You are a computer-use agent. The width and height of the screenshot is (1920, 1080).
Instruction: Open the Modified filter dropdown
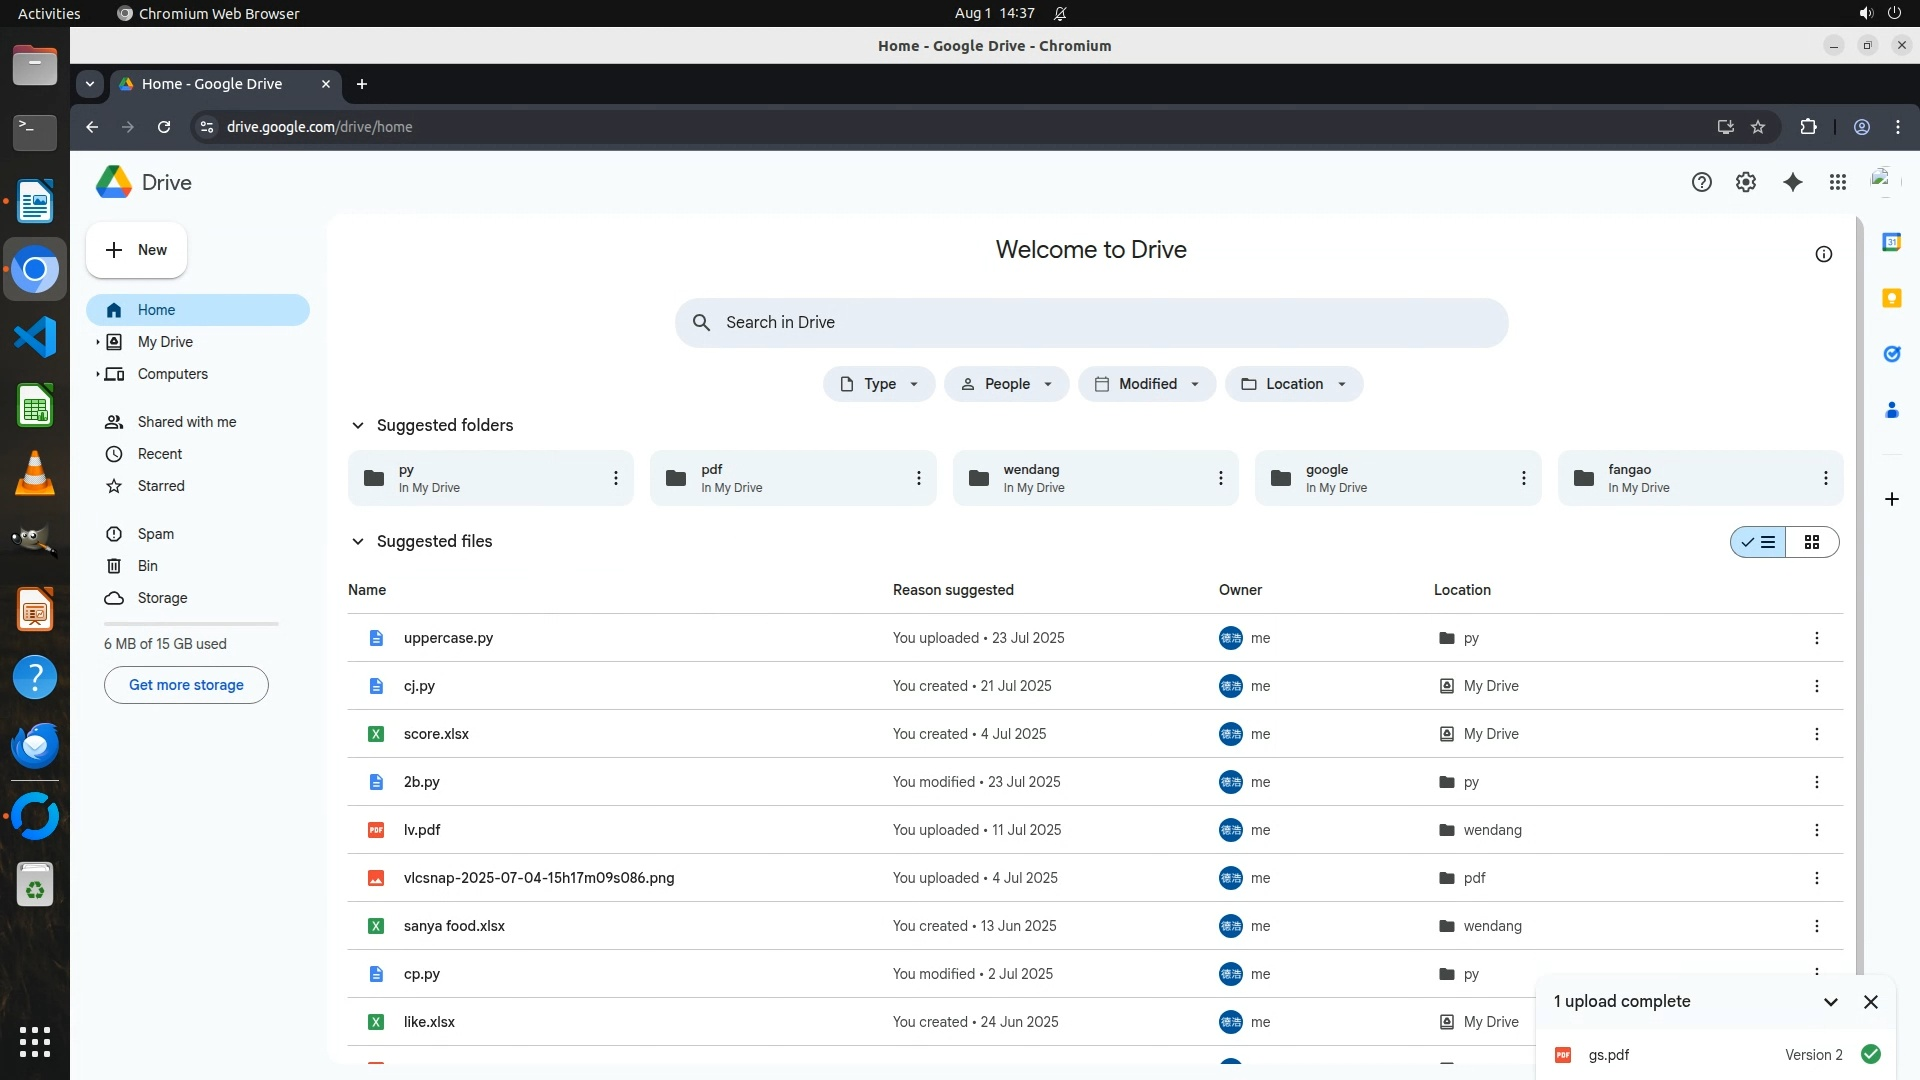click(x=1146, y=384)
